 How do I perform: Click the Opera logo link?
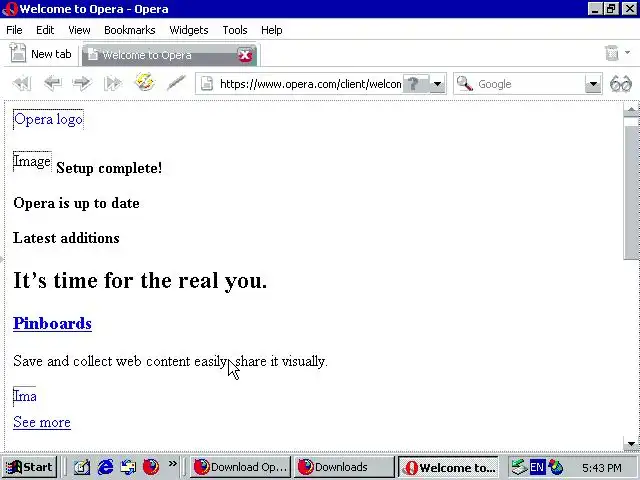(48, 119)
